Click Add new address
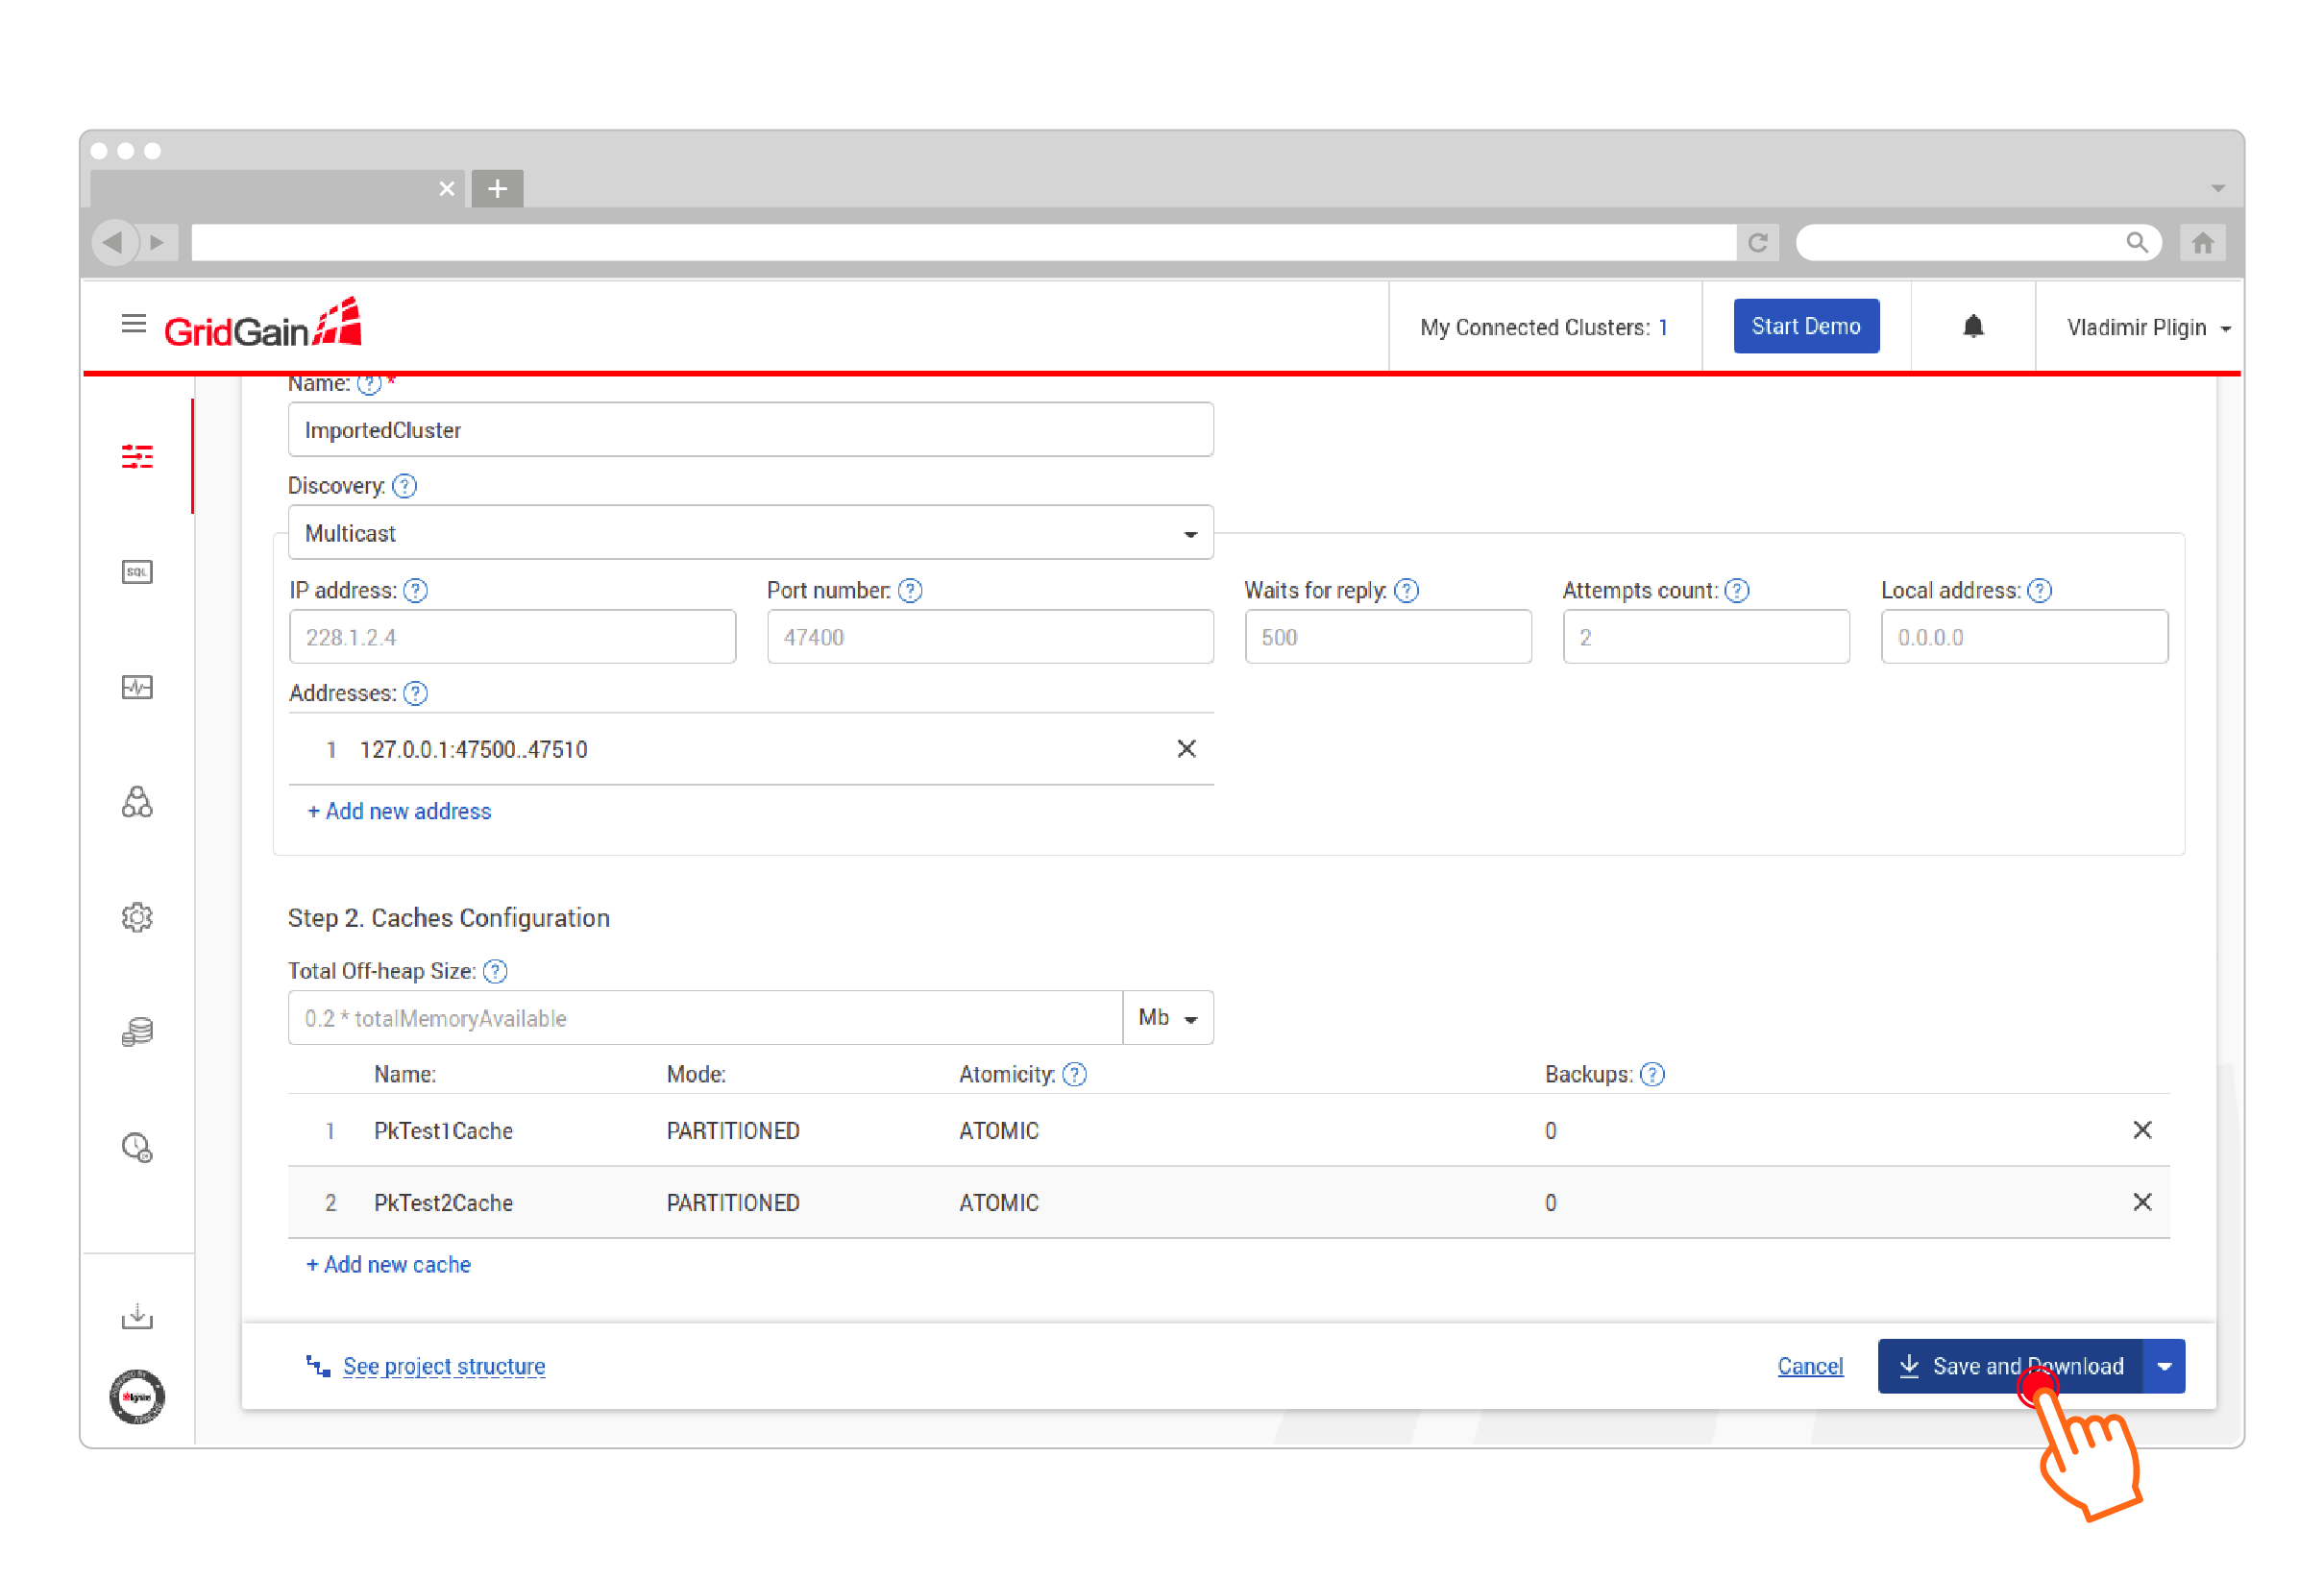The width and height of the screenshot is (2324, 1578). point(398,811)
